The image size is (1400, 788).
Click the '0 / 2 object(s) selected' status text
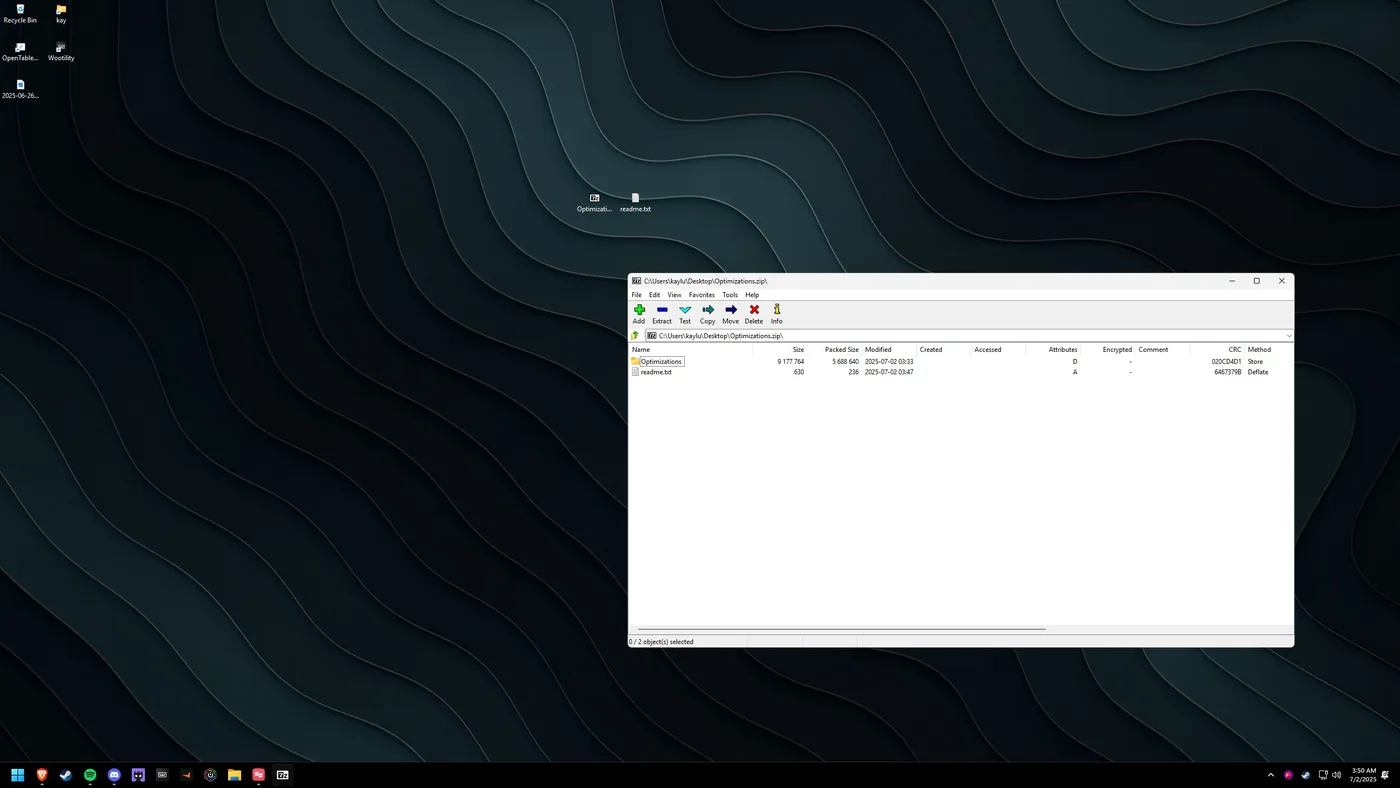[x=661, y=642]
